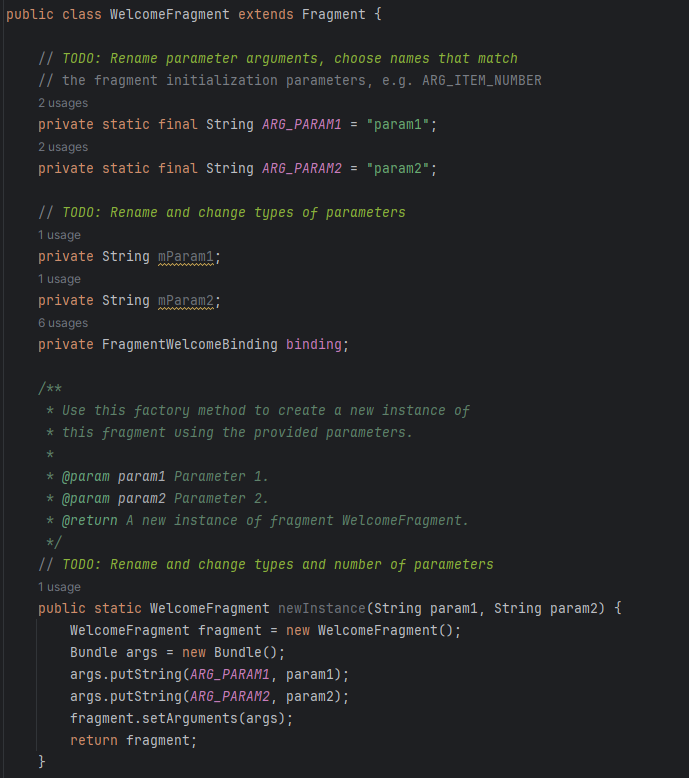This screenshot has height=778, width=689.
Task: Click the "return fragment;" statement
Action: (x=133, y=740)
